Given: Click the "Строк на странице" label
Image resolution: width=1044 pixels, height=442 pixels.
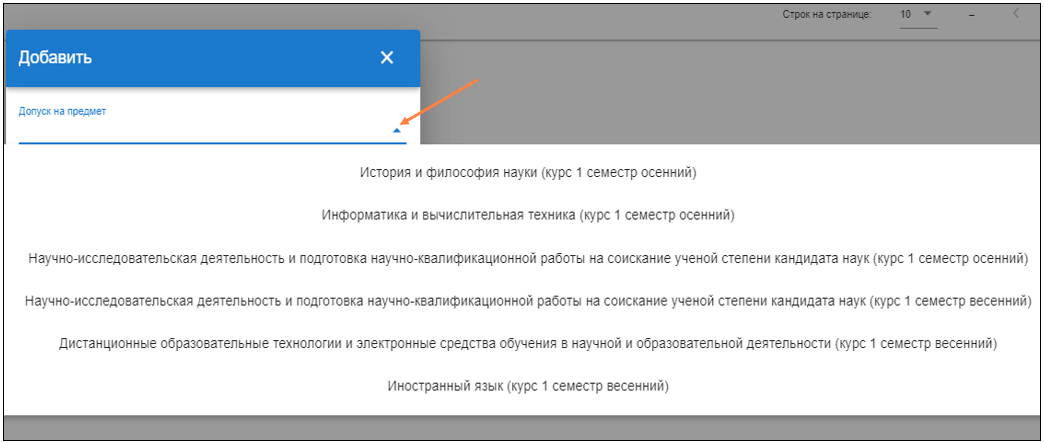Looking at the screenshot, I should point(827,15).
